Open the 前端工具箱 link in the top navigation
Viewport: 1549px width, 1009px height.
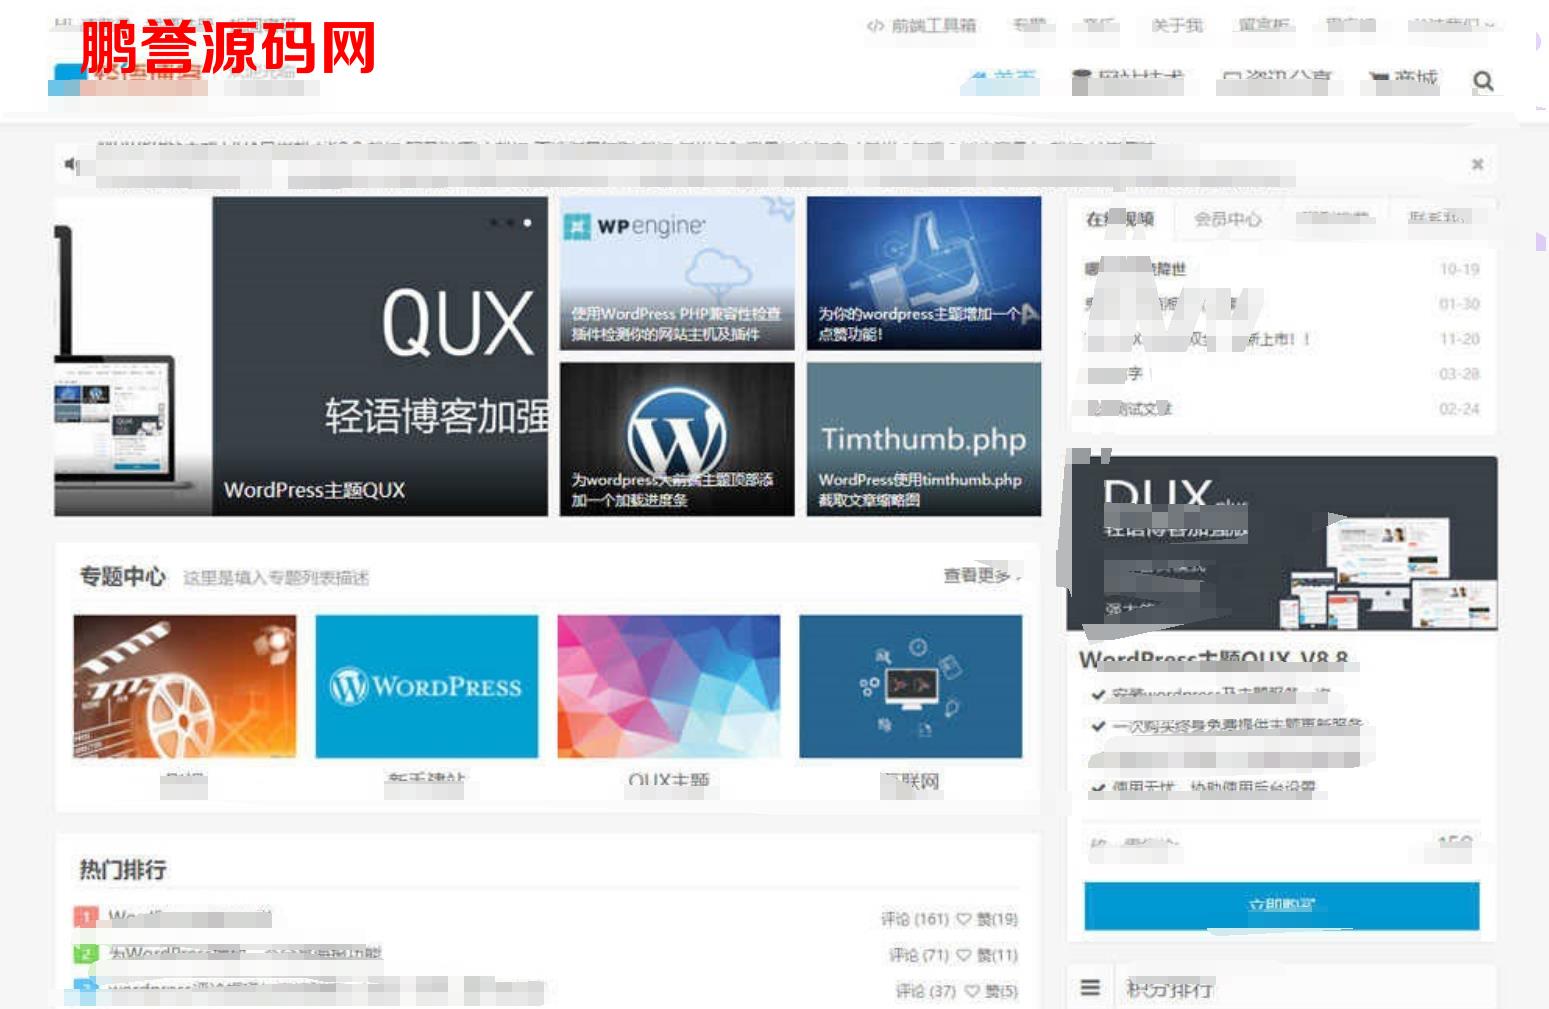[922, 25]
